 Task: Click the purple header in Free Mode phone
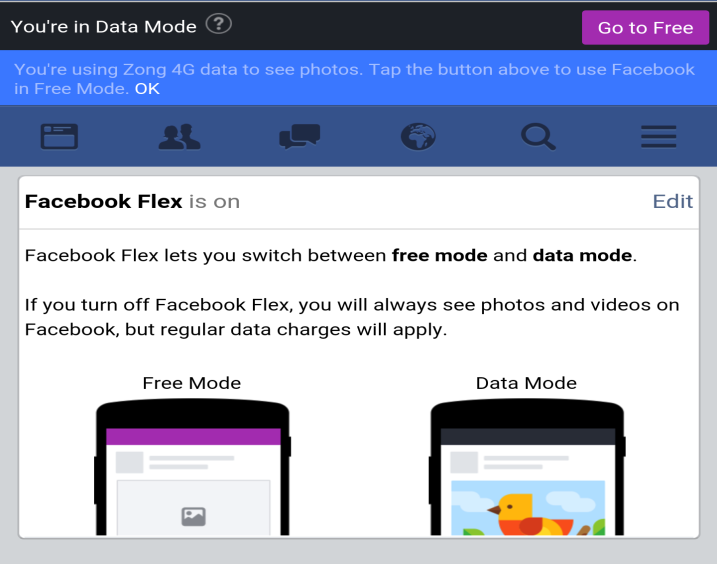(193, 436)
